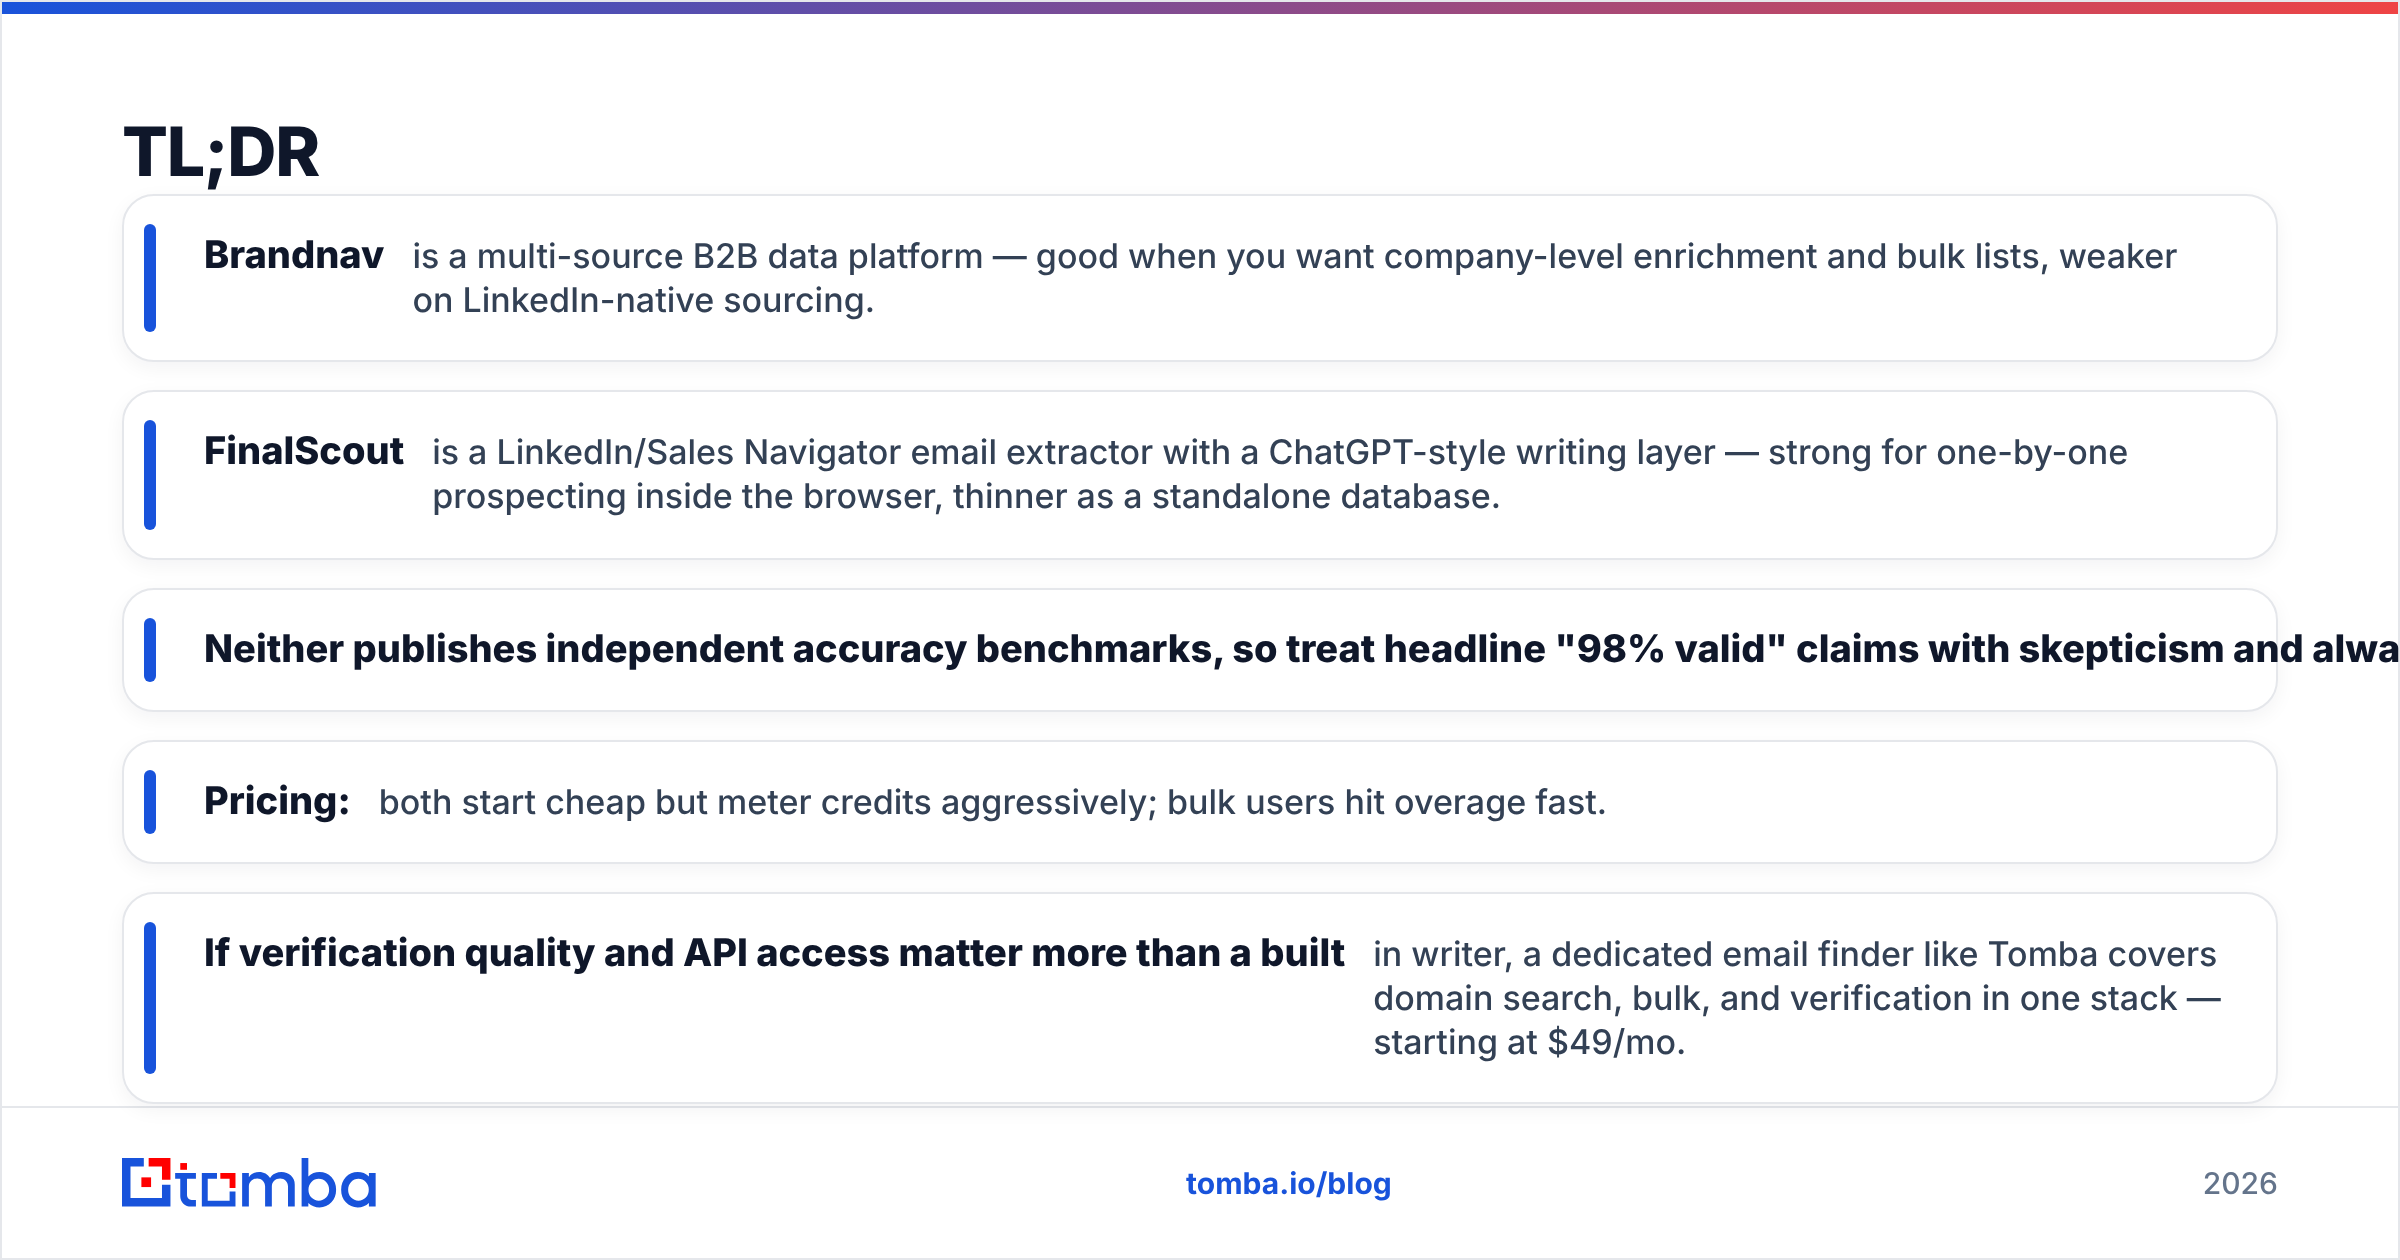Click the red square in Tomba logo
This screenshot has height=1260, width=2400.
[148, 1183]
